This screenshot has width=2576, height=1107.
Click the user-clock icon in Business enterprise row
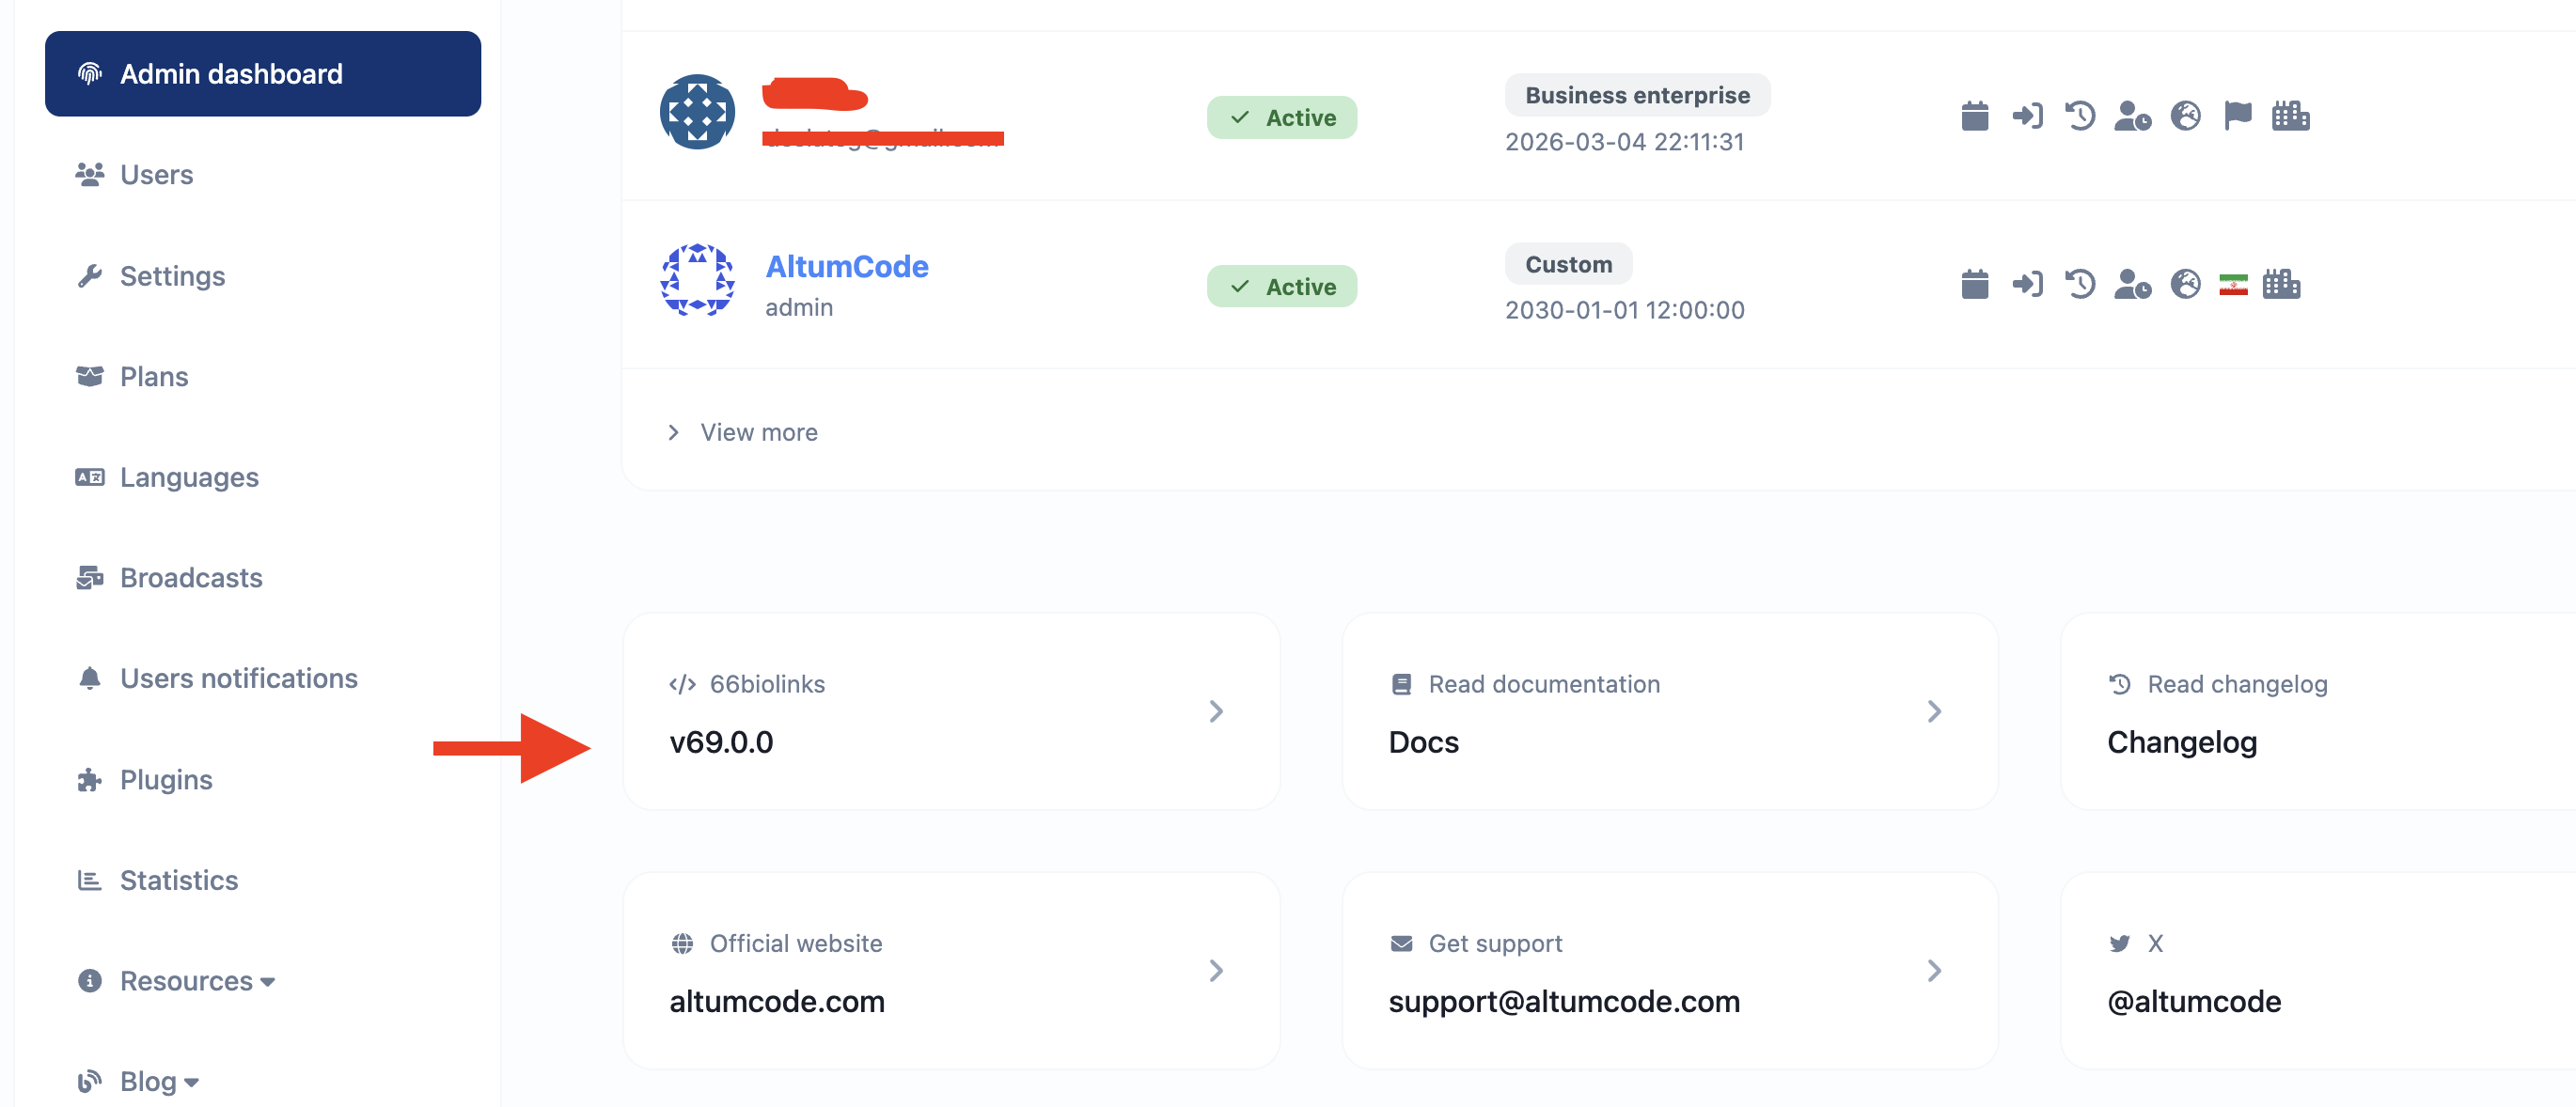[2132, 116]
